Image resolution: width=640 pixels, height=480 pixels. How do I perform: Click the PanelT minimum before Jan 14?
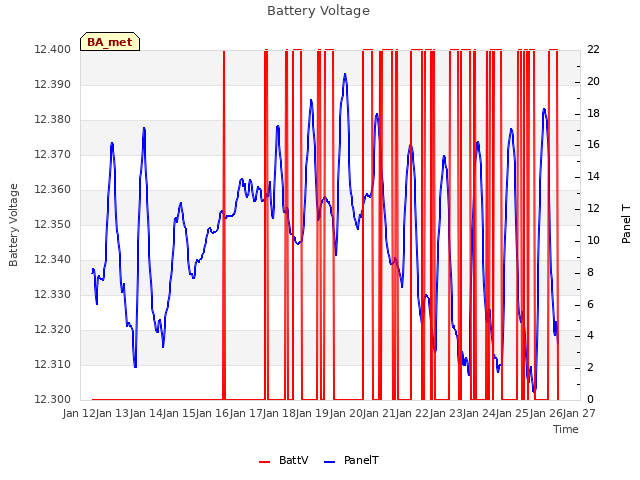pos(135,366)
